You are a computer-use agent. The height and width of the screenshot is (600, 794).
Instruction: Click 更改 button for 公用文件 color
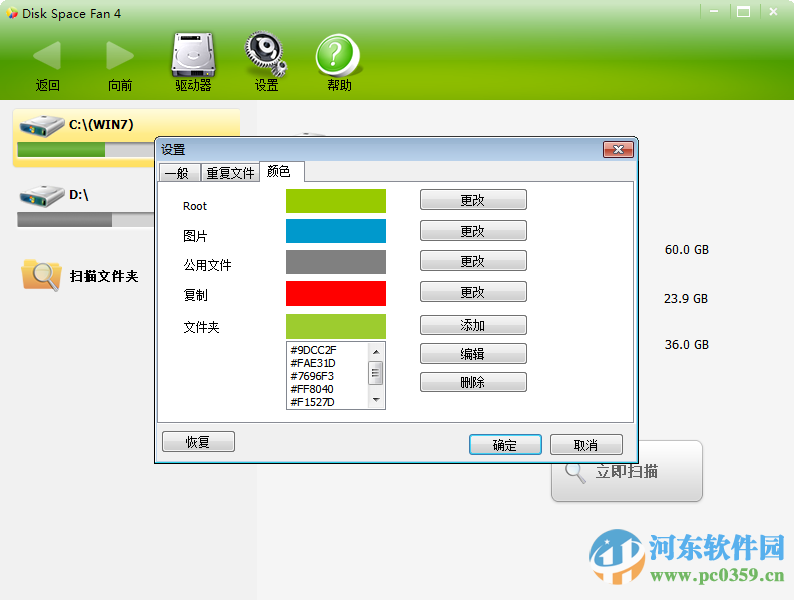(473, 261)
